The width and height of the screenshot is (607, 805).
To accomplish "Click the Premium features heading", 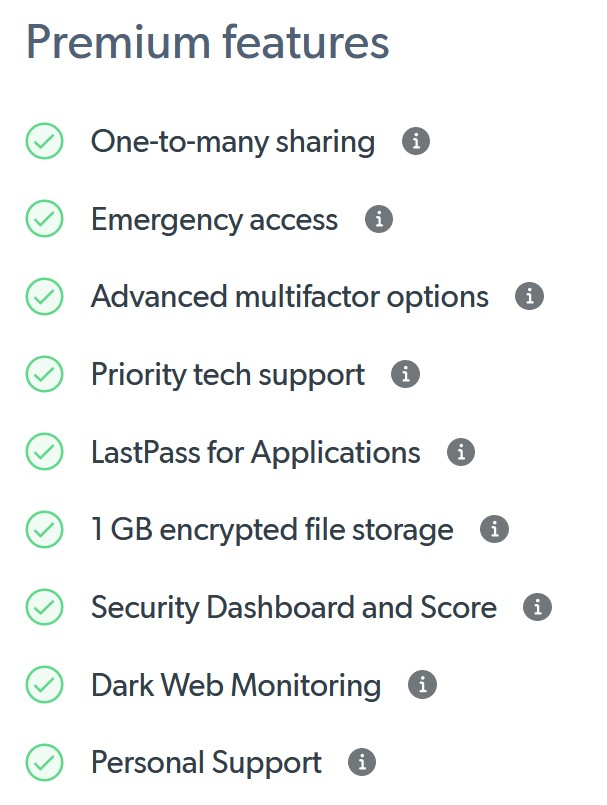I will pos(207,43).
